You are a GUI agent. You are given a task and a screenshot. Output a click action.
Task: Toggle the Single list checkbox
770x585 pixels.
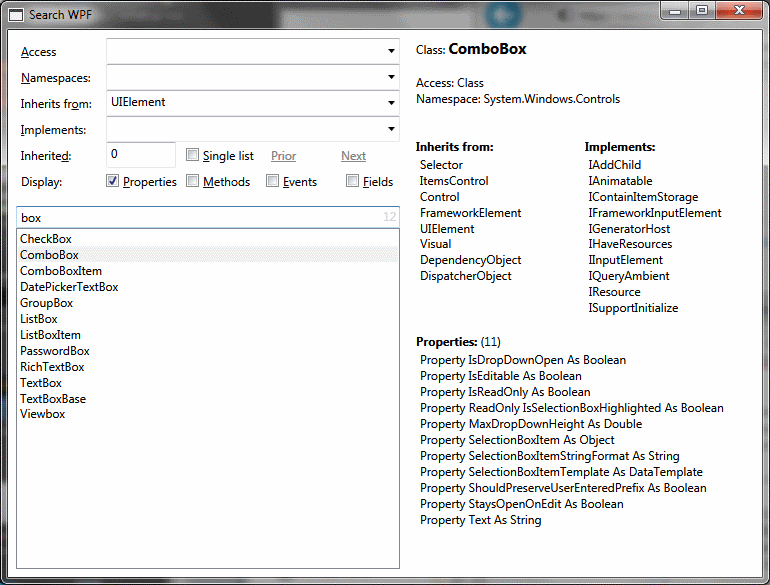click(x=192, y=155)
